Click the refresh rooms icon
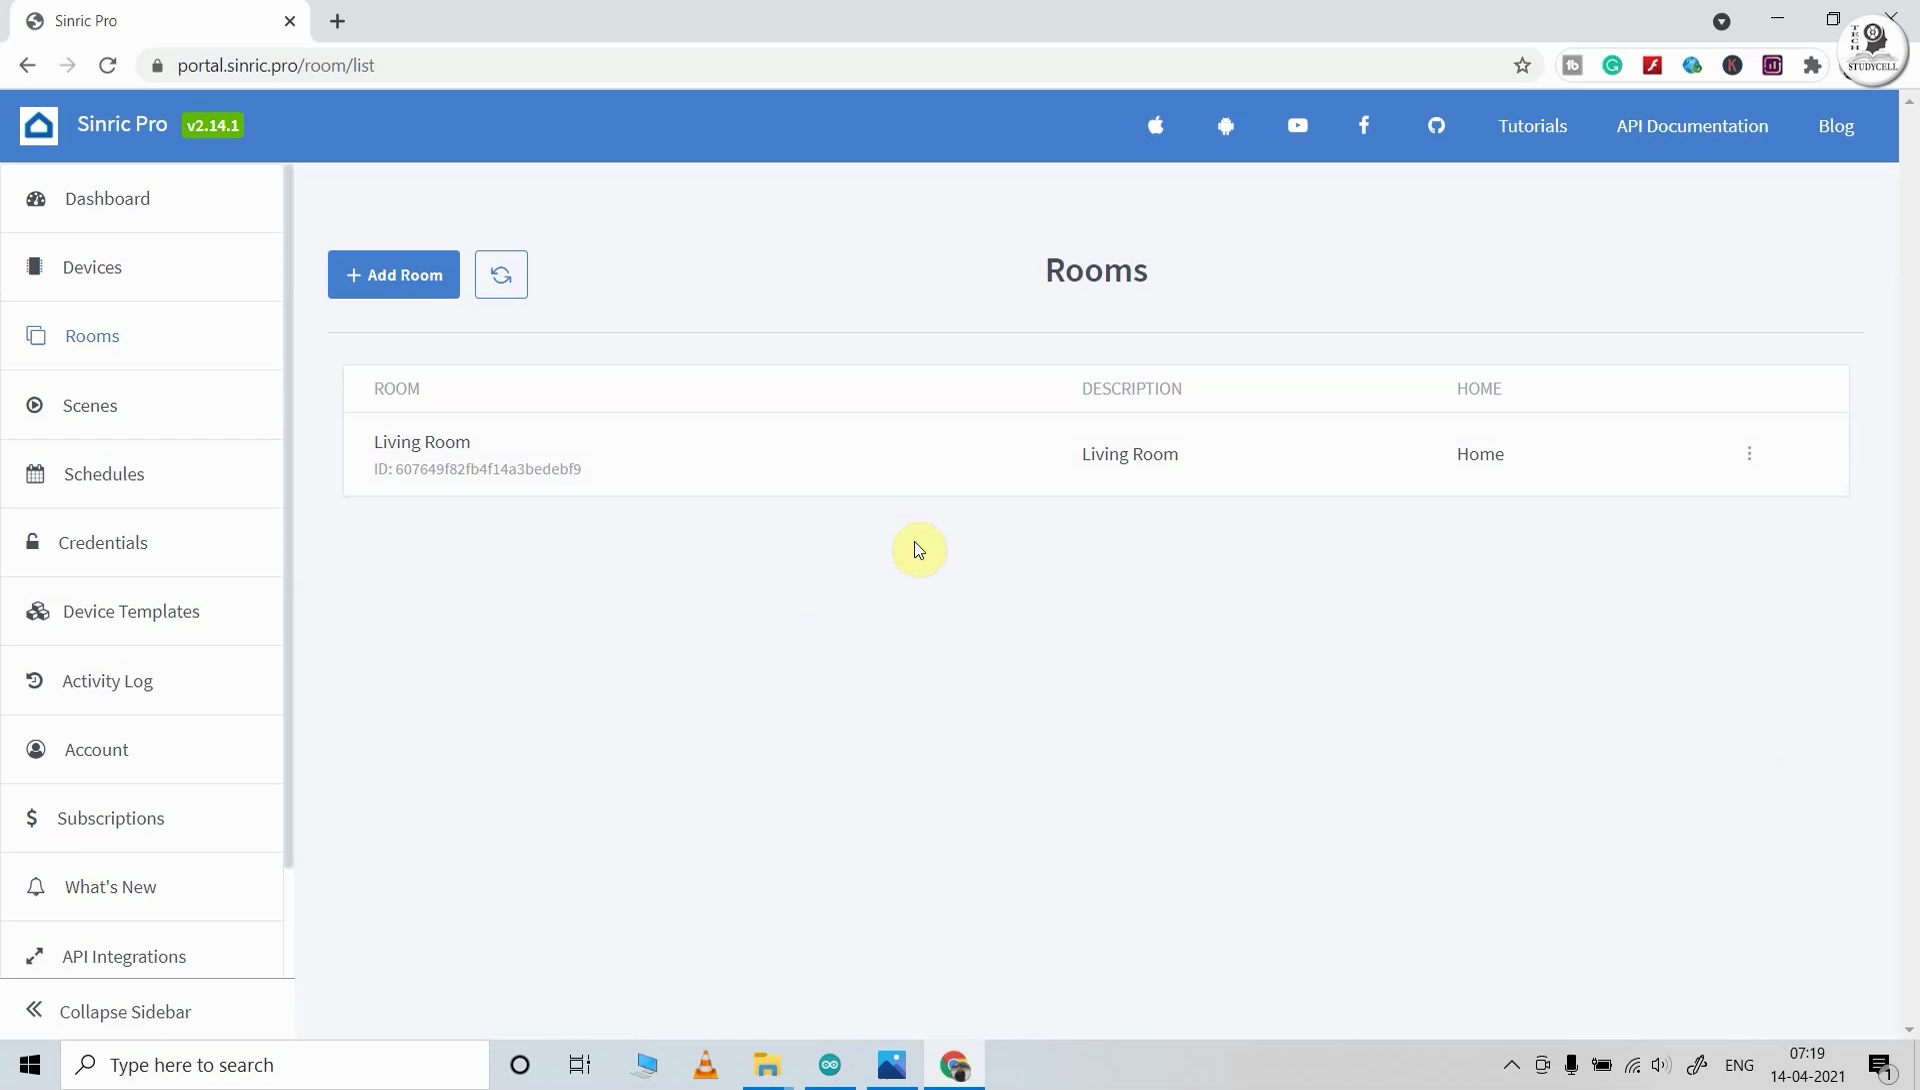1920x1090 pixels. [x=500, y=274]
